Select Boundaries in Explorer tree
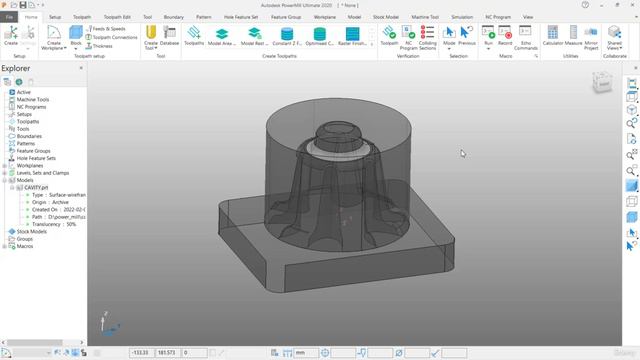Image resolution: width=640 pixels, height=360 pixels. (x=29, y=136)
